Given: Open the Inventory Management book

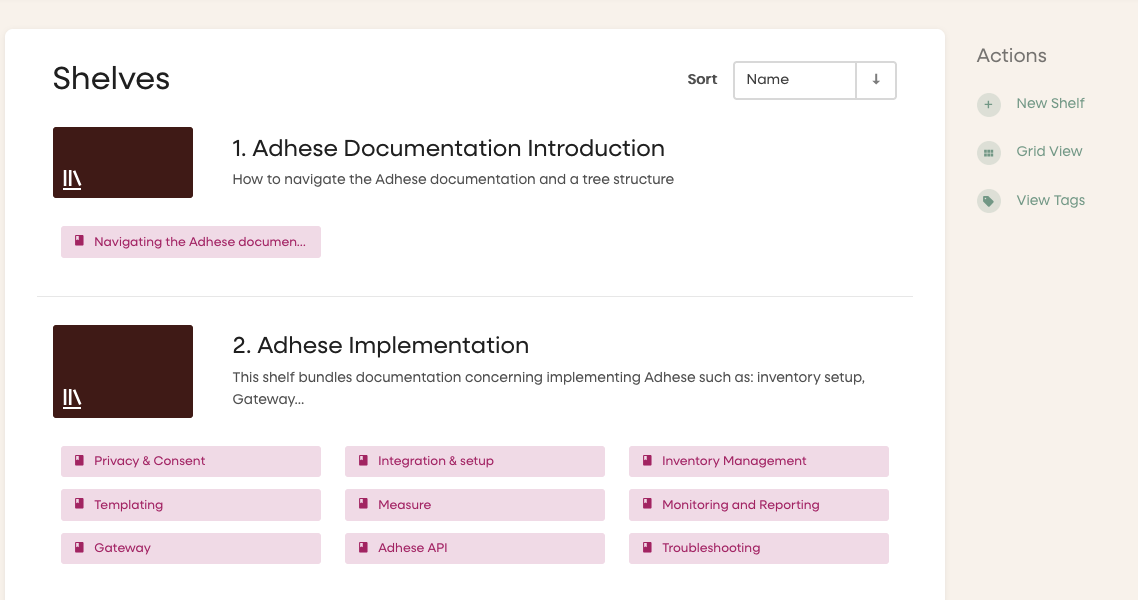Looking at the screenshot, I should [734, 461].
